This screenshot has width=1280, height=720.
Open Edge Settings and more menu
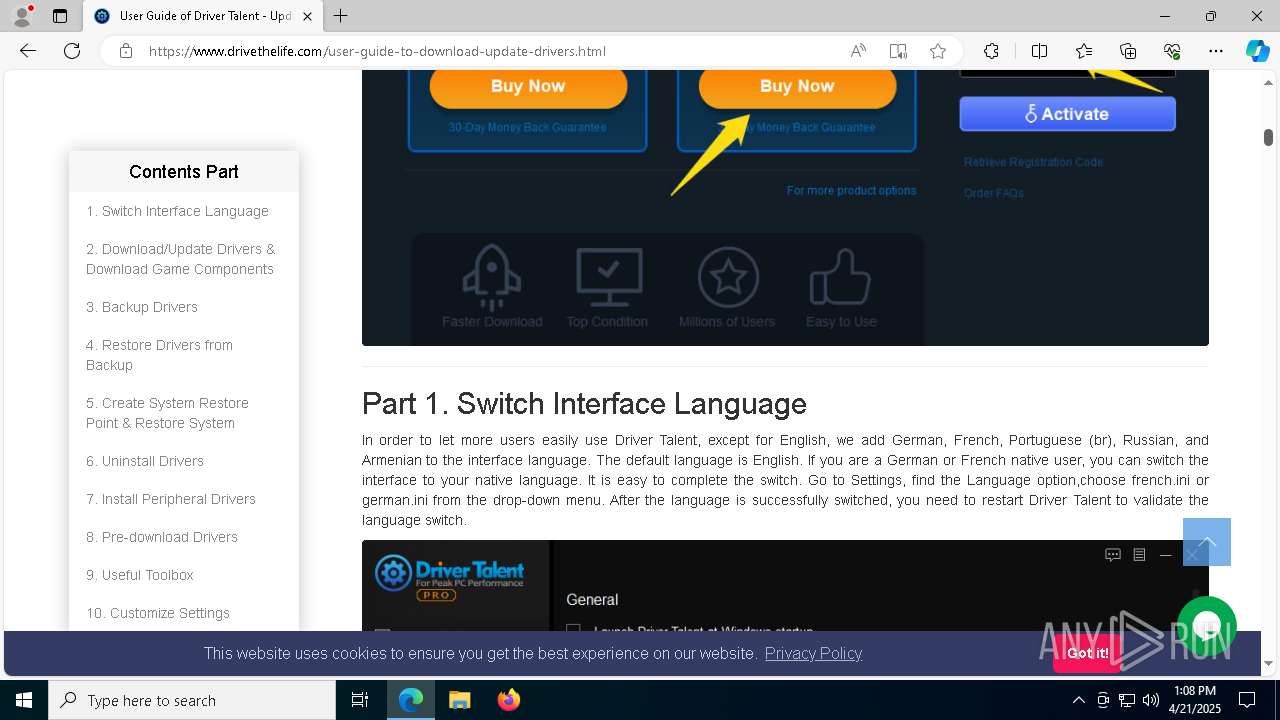tap(1216, 51)
